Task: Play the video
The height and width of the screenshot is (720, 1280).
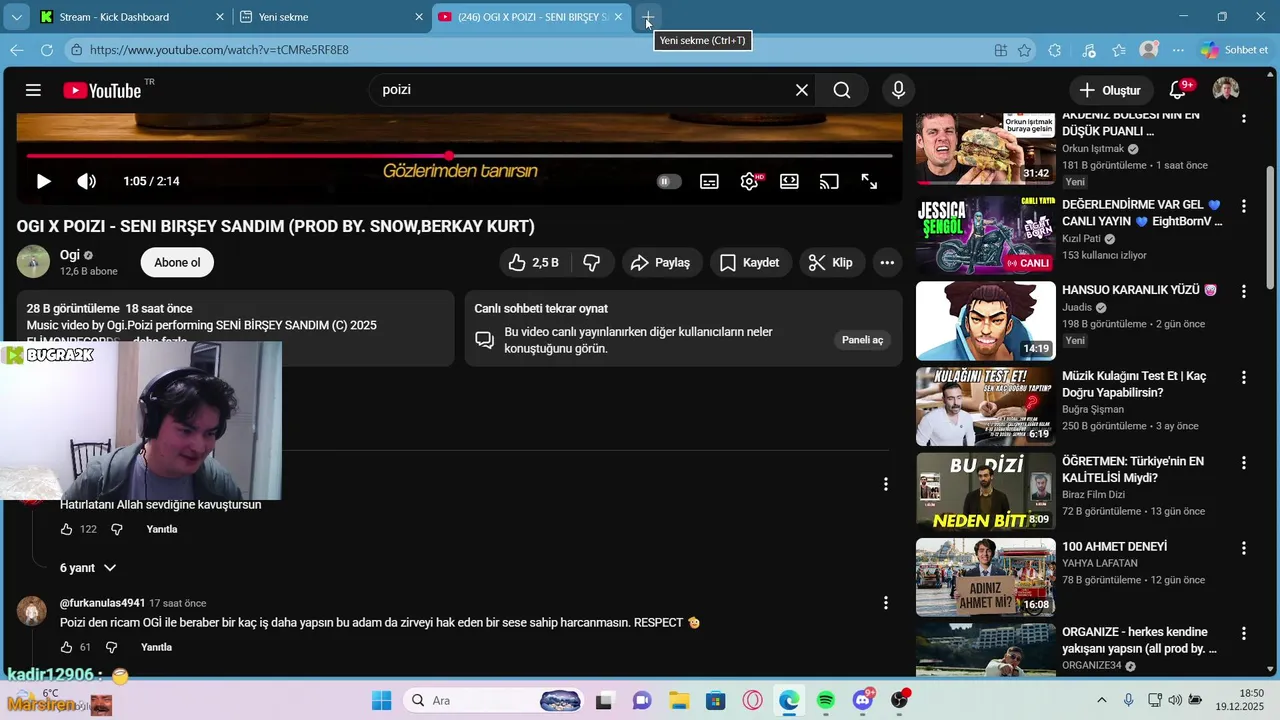Action: pos(43,181)
